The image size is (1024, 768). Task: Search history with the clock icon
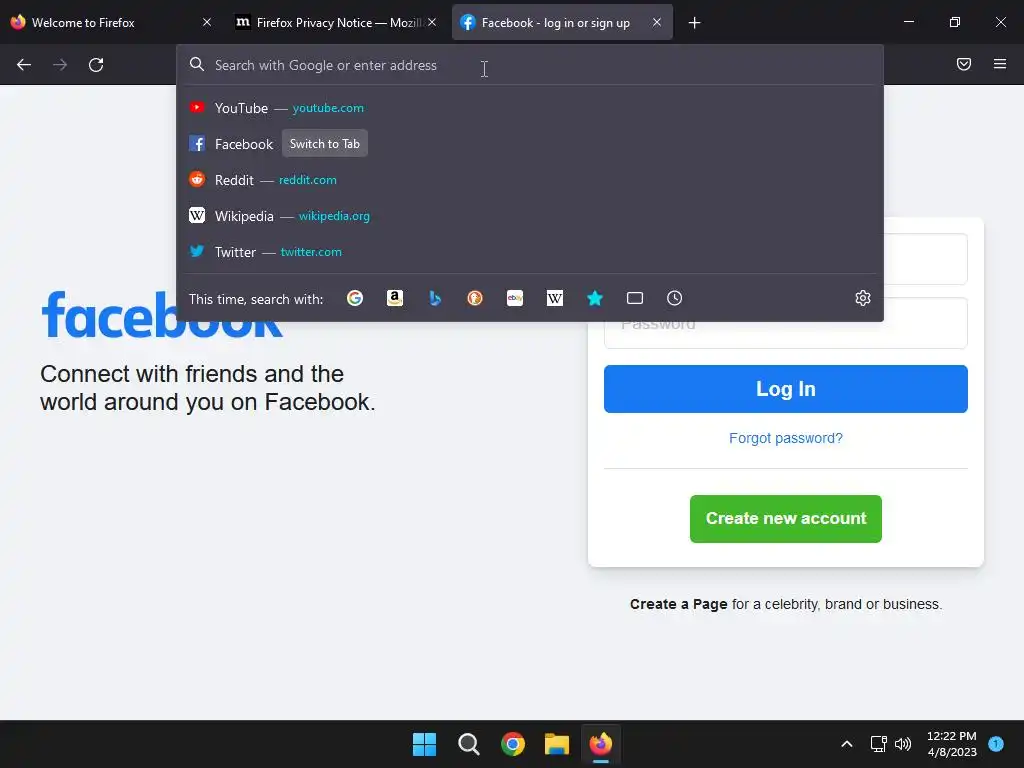(675, 298)
